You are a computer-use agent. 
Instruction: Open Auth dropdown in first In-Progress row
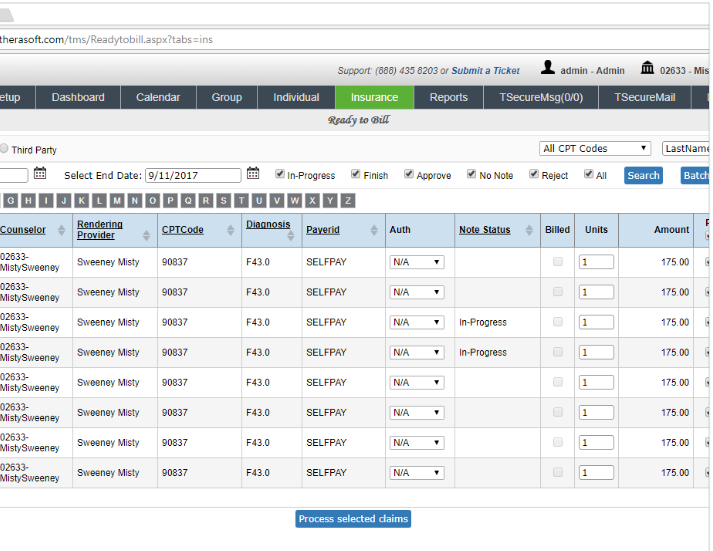(417, 322)
